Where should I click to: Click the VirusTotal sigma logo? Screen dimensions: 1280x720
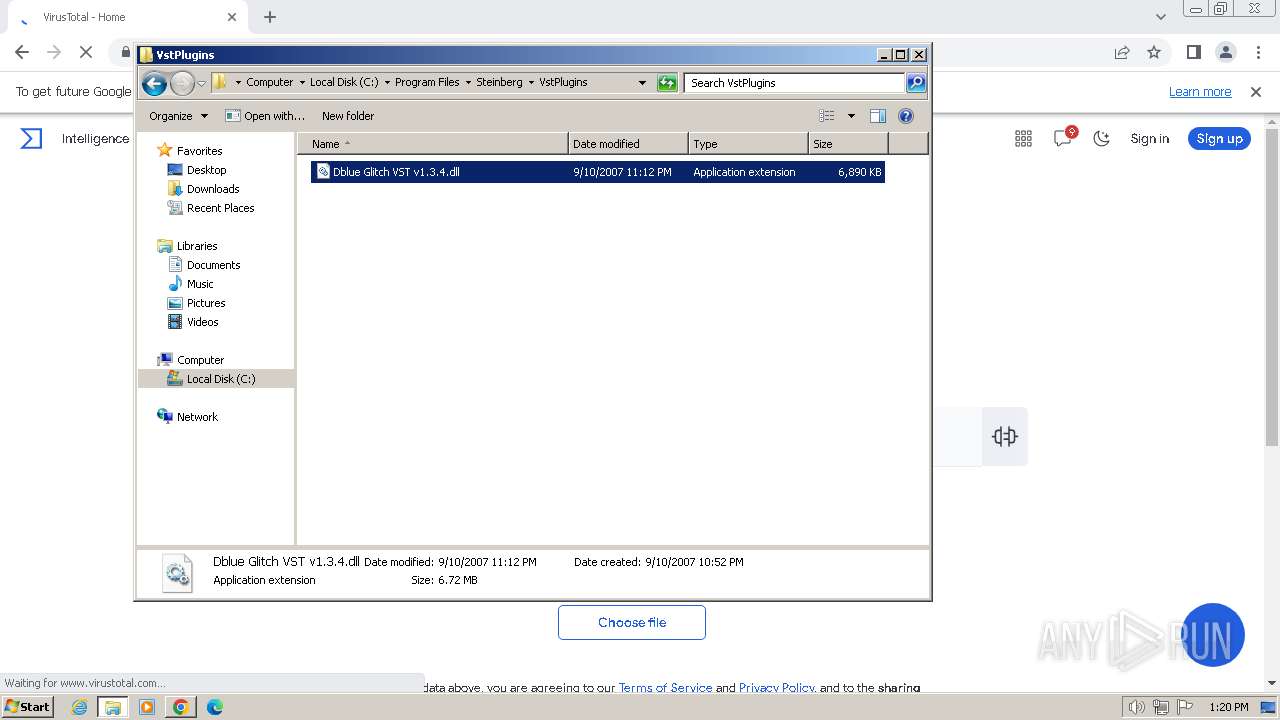point(31,139)
